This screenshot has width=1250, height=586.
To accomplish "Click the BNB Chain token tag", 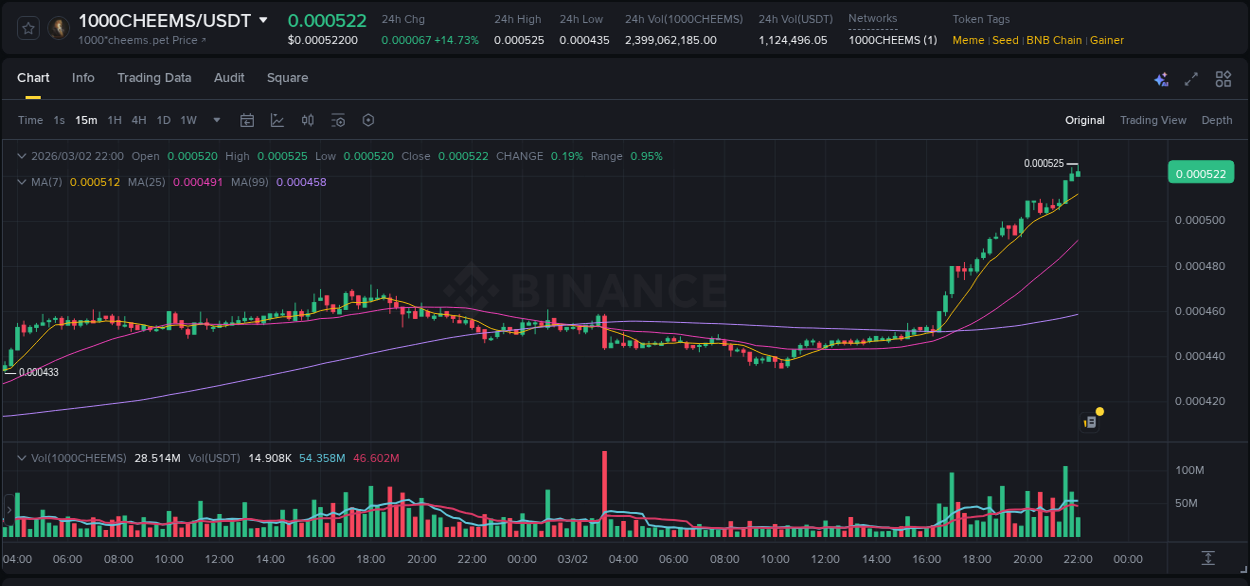I will pos(1054,40).
